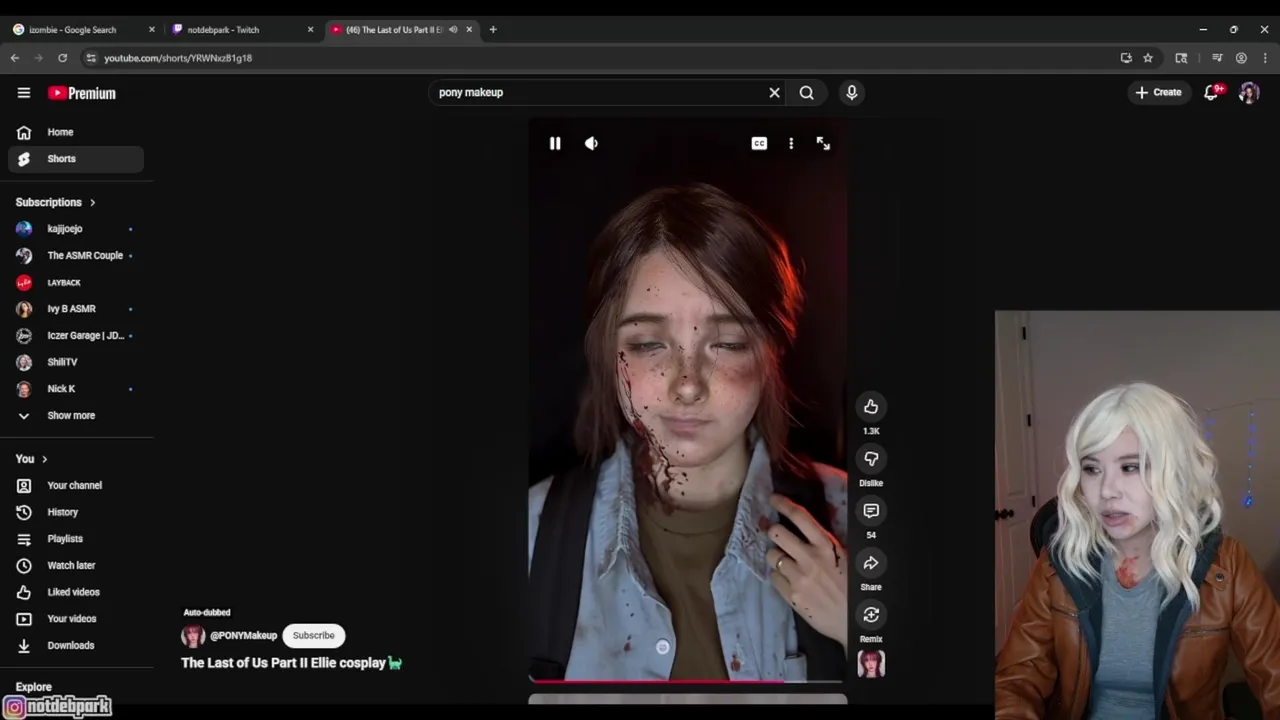Open kaijjoejo subscription channel
The image size is (1280, 720).
click(x=76, y=229)
